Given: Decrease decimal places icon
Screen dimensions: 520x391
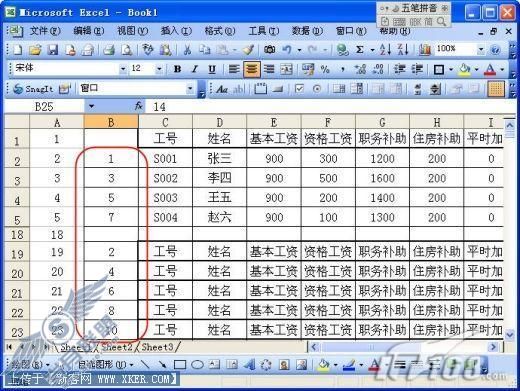Looking at the screenshot, I should click(378, 69).
